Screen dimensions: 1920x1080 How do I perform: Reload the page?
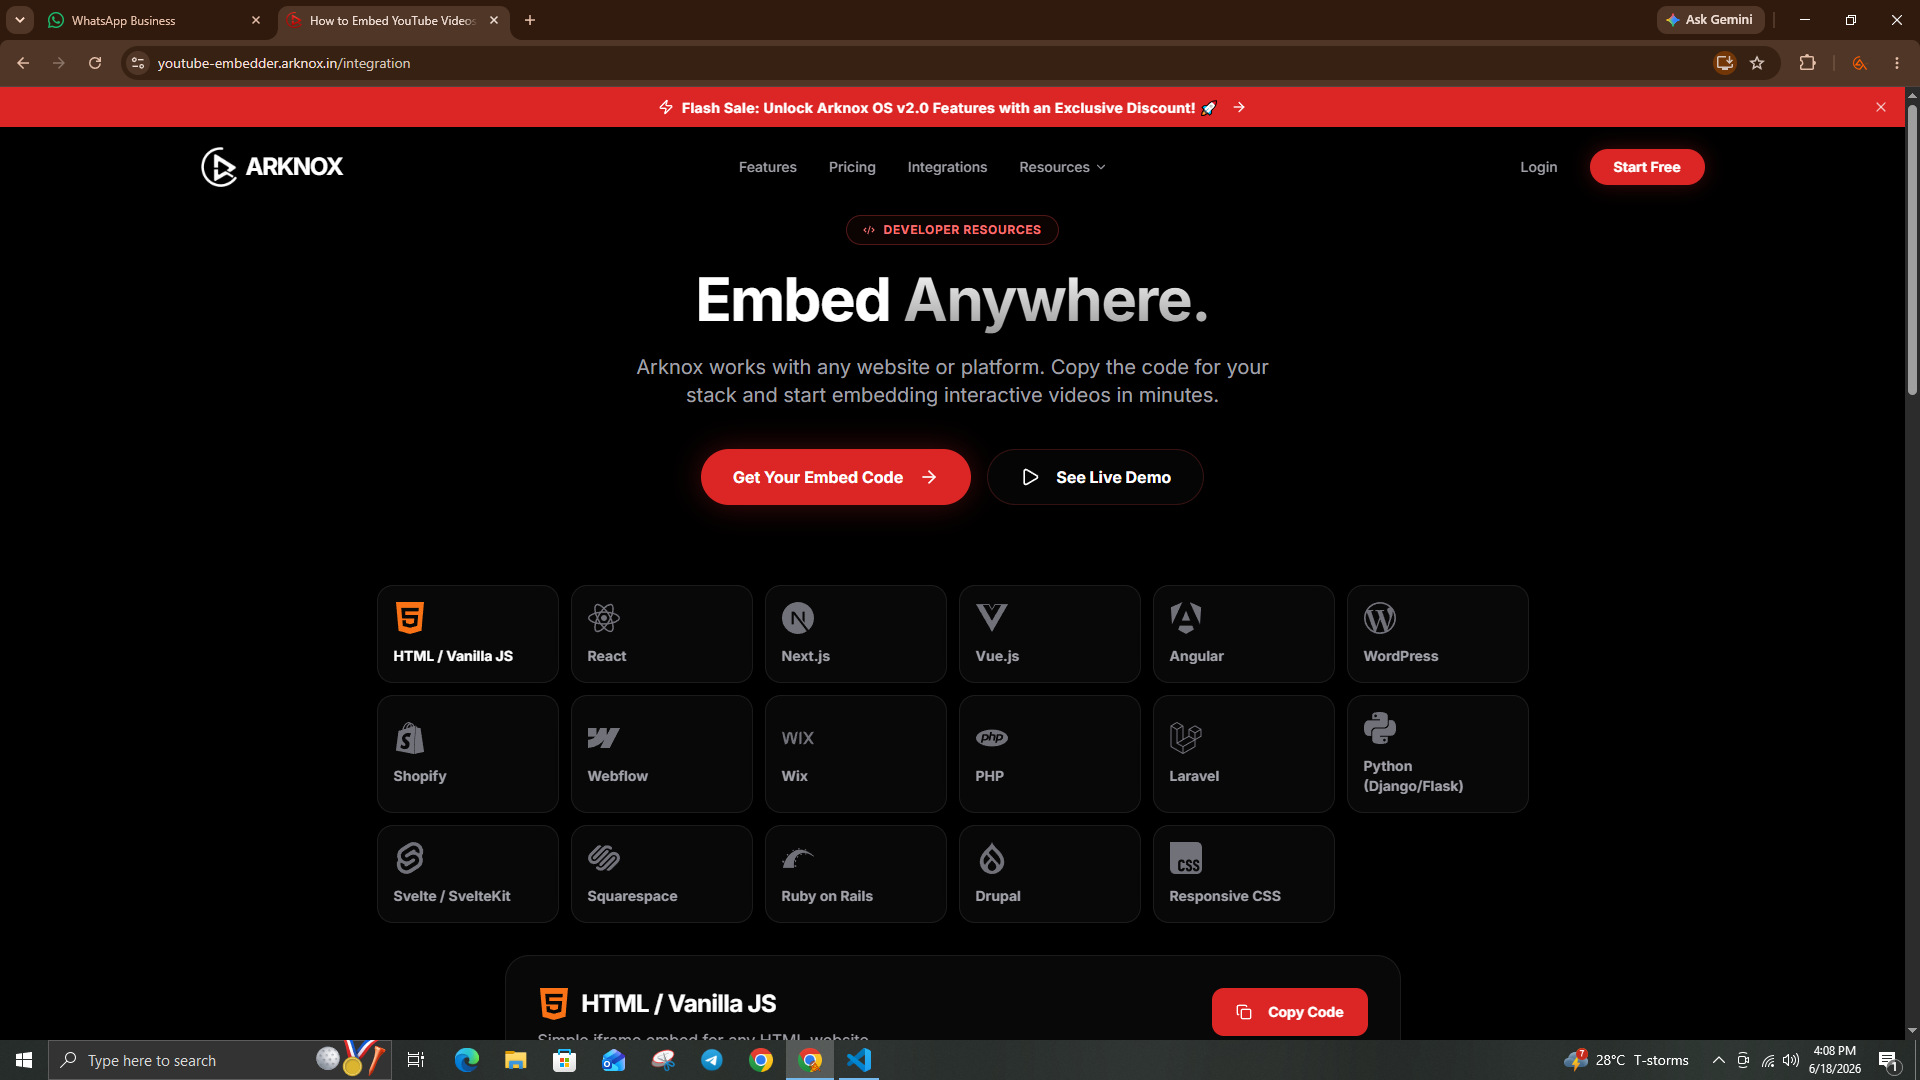(x=95, y=63)
